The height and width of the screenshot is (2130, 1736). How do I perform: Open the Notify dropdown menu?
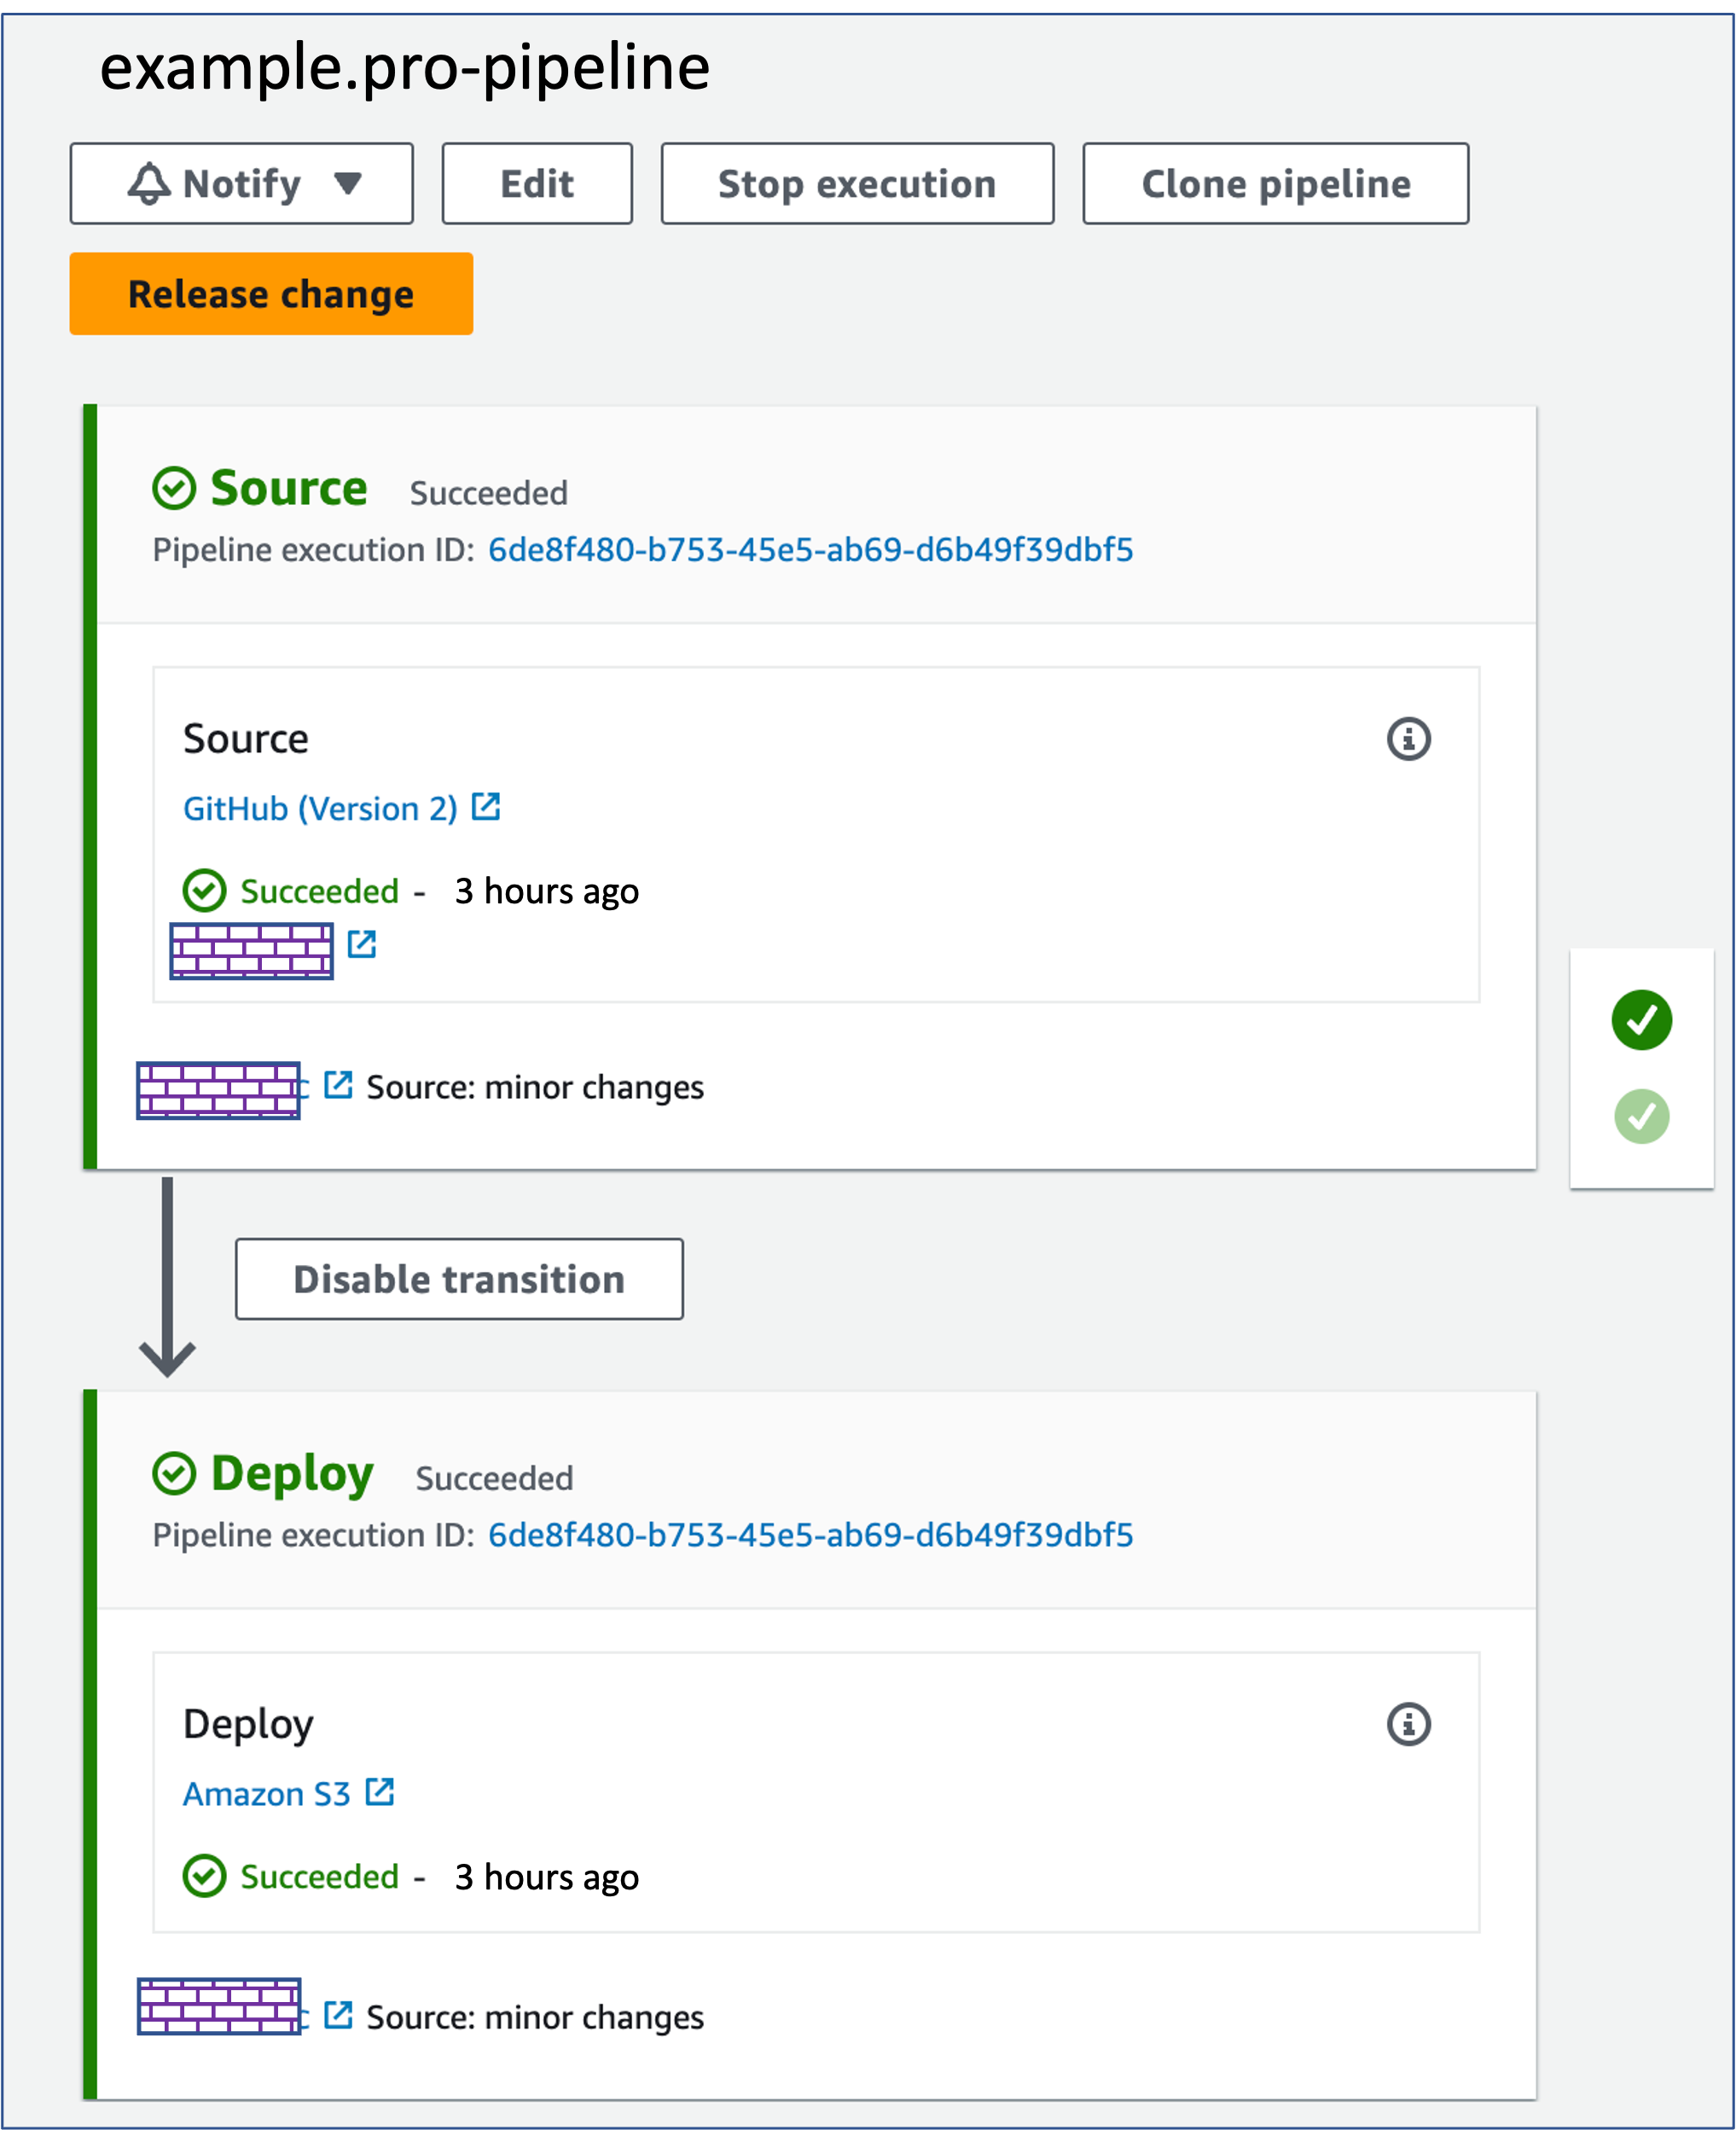[x=241, y=184]
